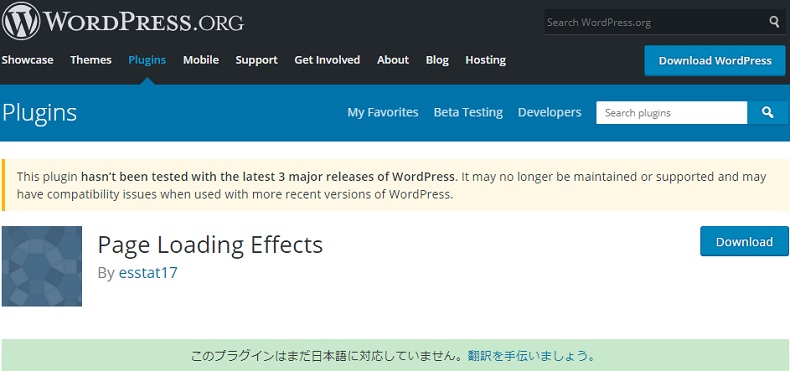Open the Page Loading Effects plugin icon
This screenshot has height=371, width=790.
42,266
